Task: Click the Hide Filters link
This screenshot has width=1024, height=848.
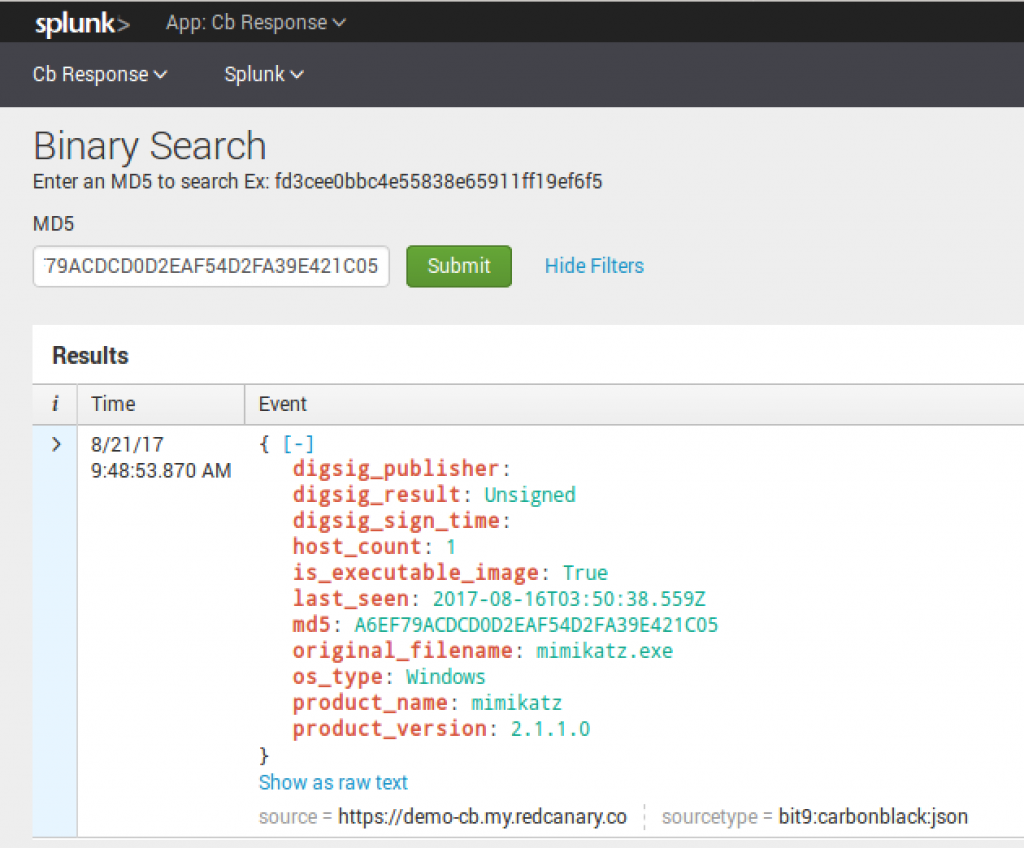Action: [x=594, y=266]
